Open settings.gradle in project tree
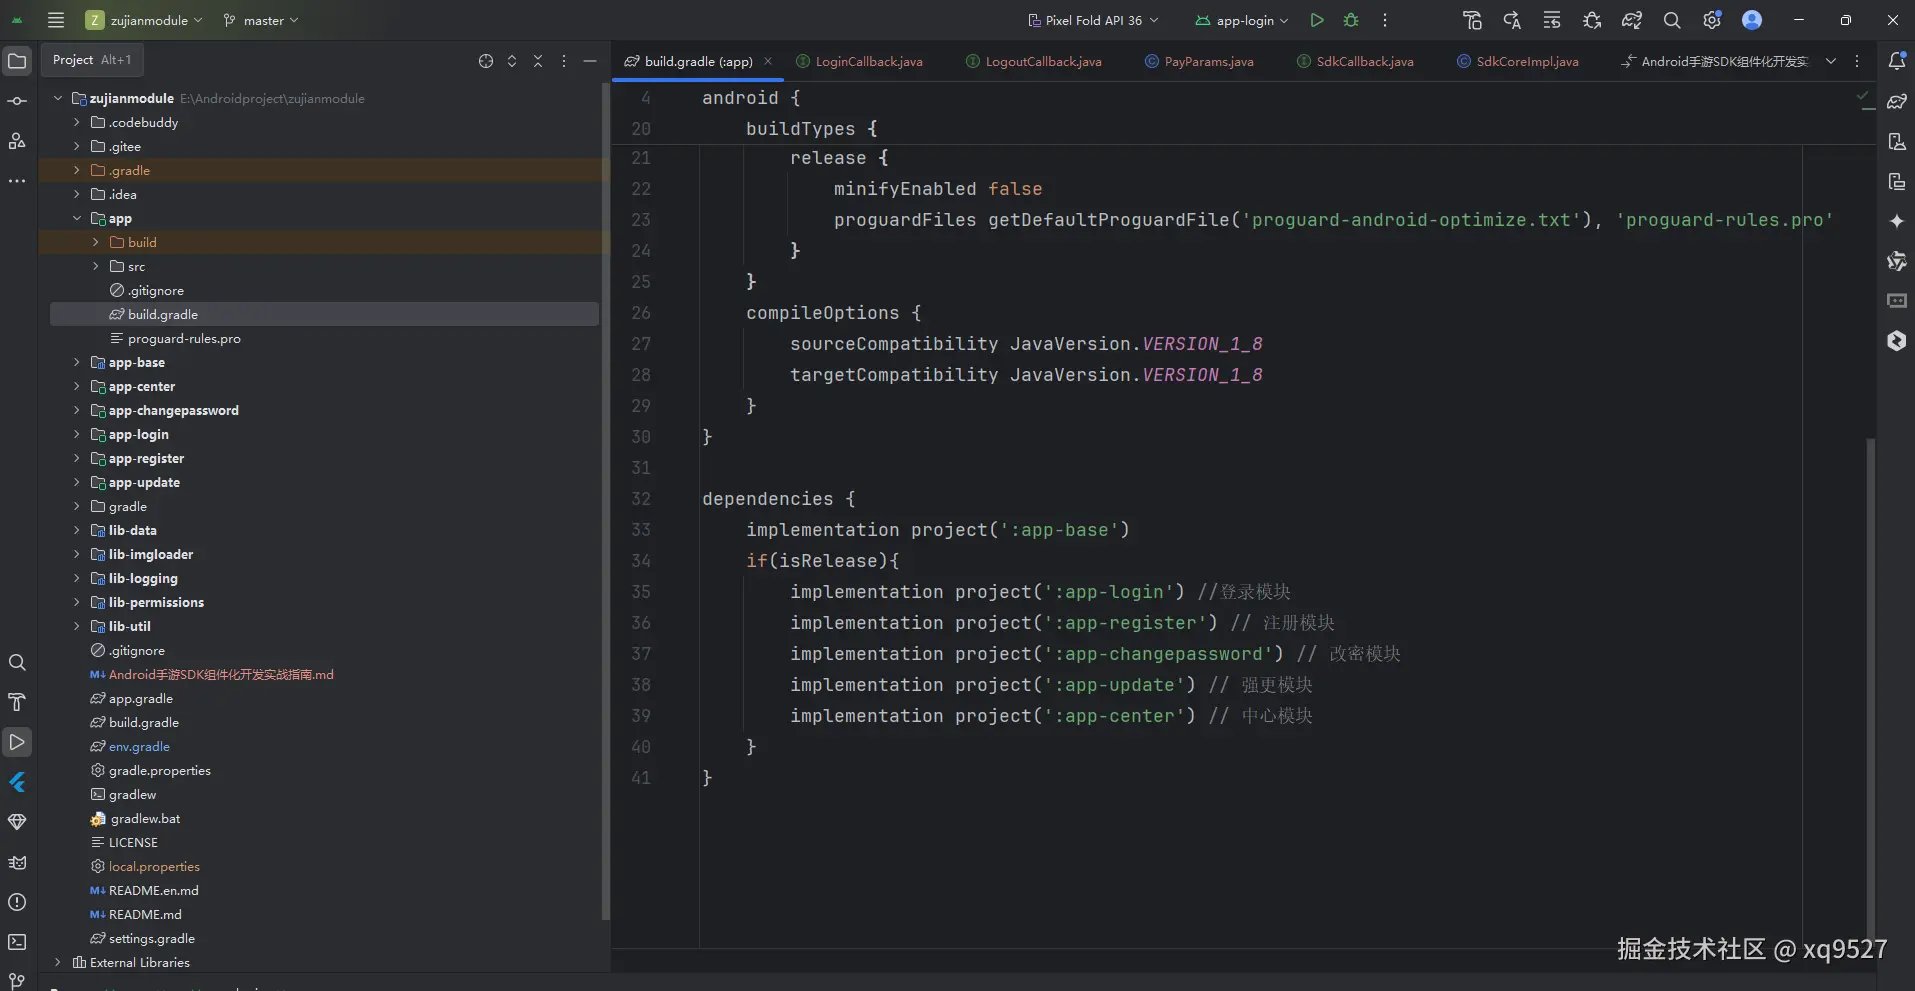This screenshot has height=991, width=1915. click(x=151, y=939)
